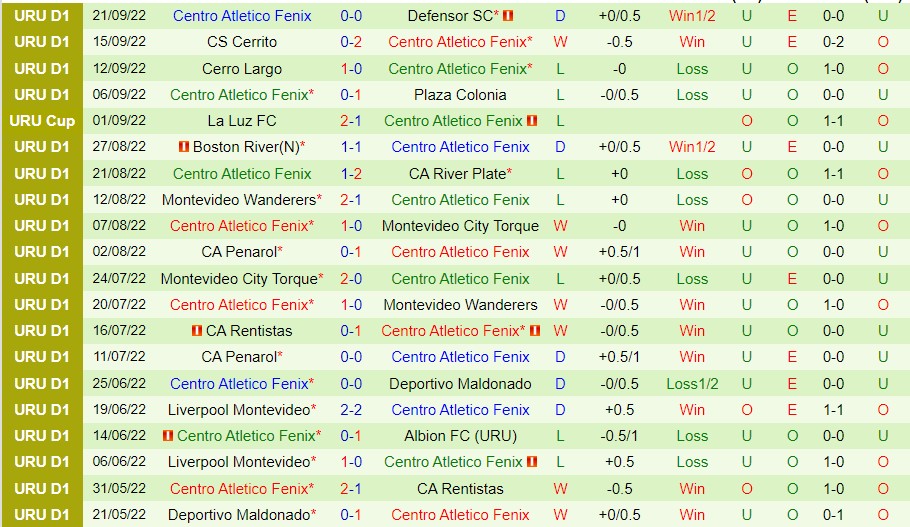Click red card icon right of Fenix on 16/07/22

[x=535, y=331]
